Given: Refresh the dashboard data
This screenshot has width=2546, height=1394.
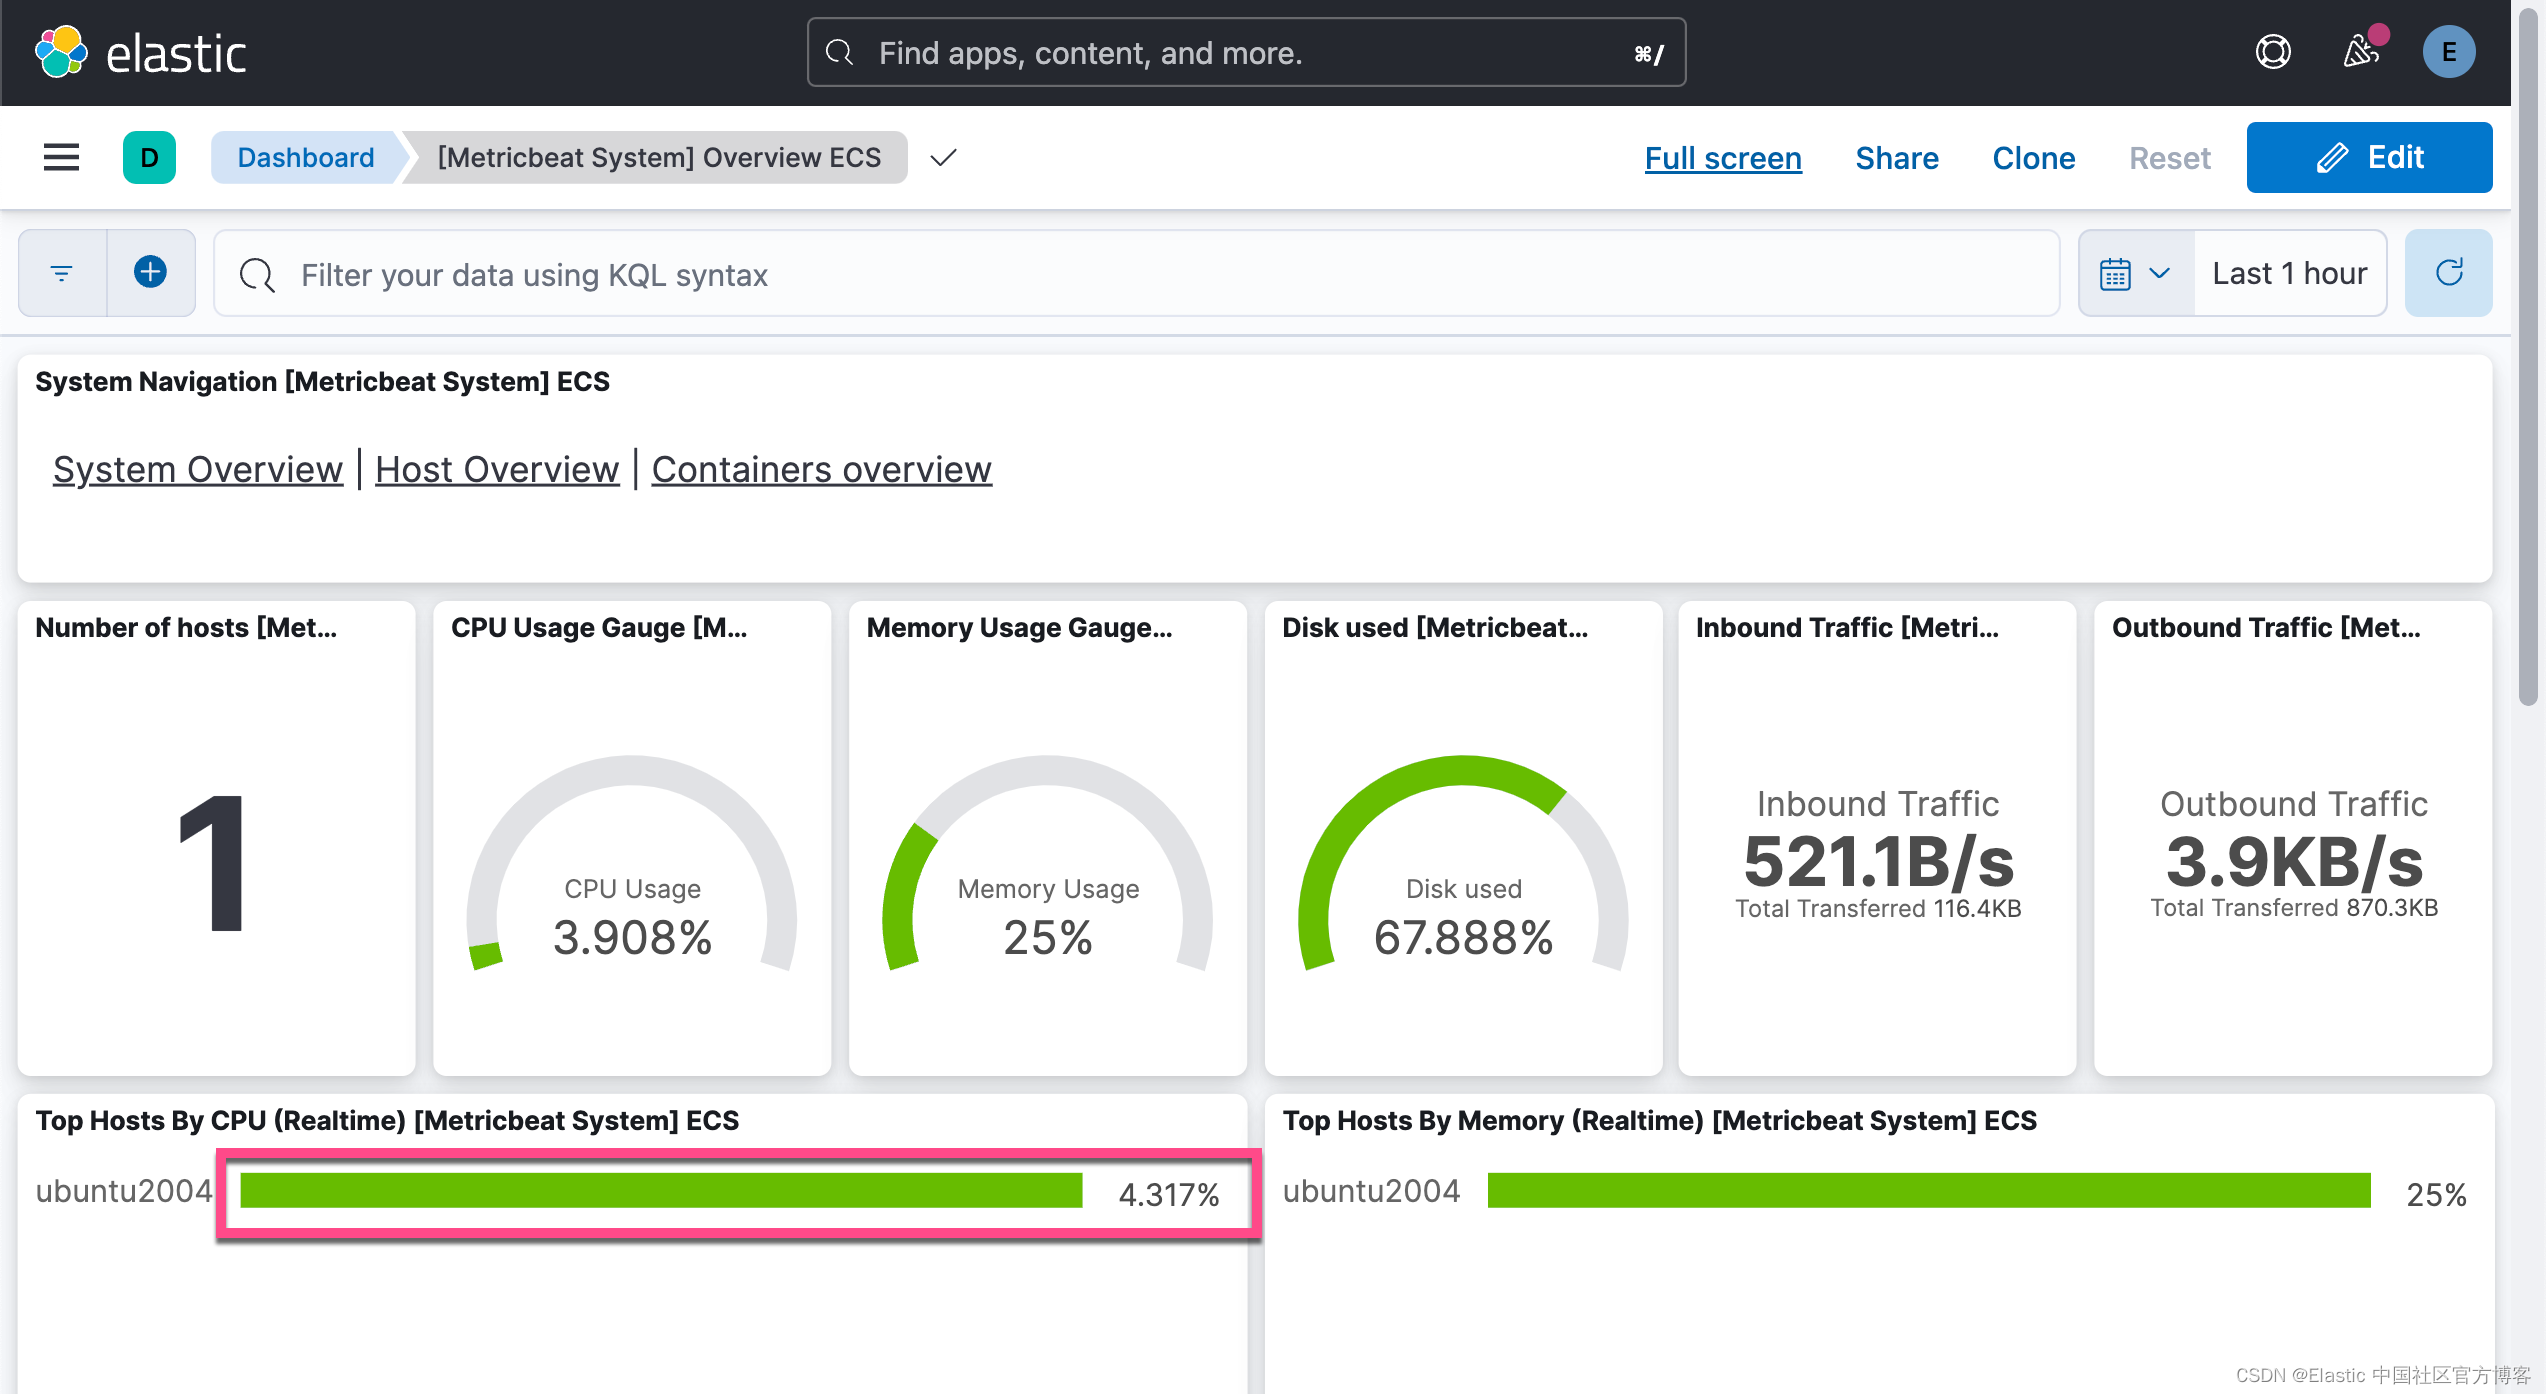Looking at the screenshot, I should (2448, 273).
